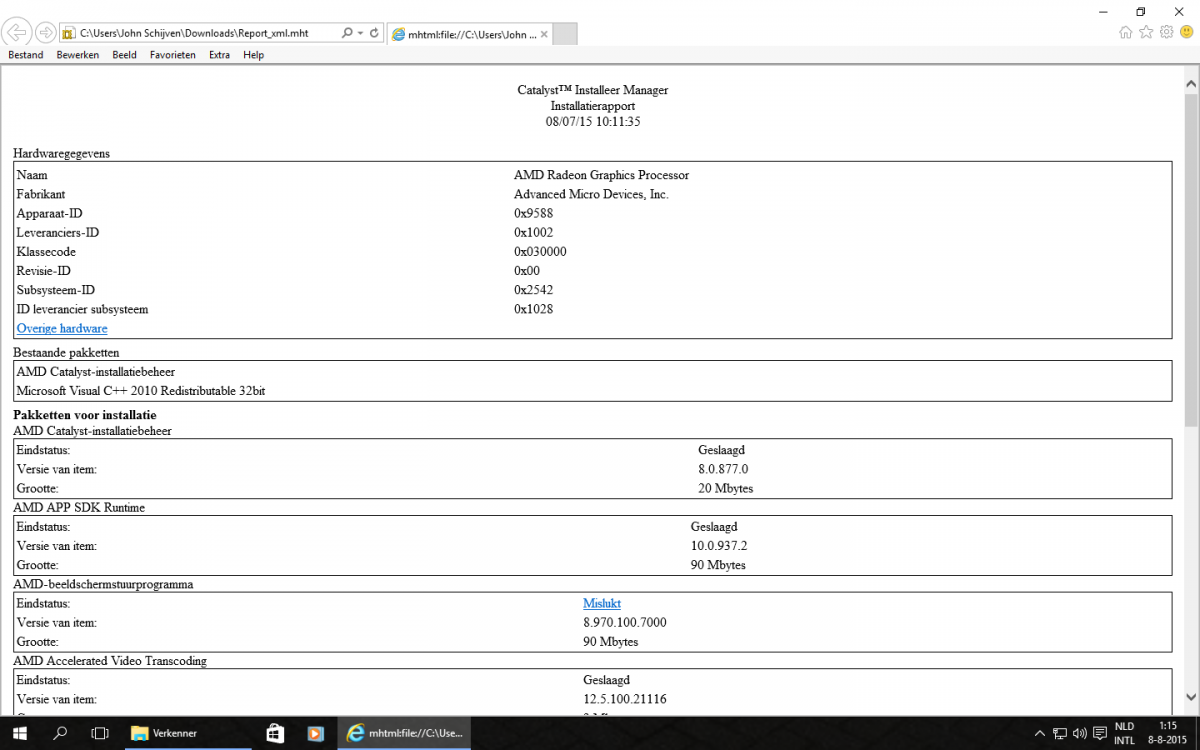Screen dimensions: 1200x750
Task: Click the AMD Accelerated Video Transcoding heading
Action: [110, 661]
